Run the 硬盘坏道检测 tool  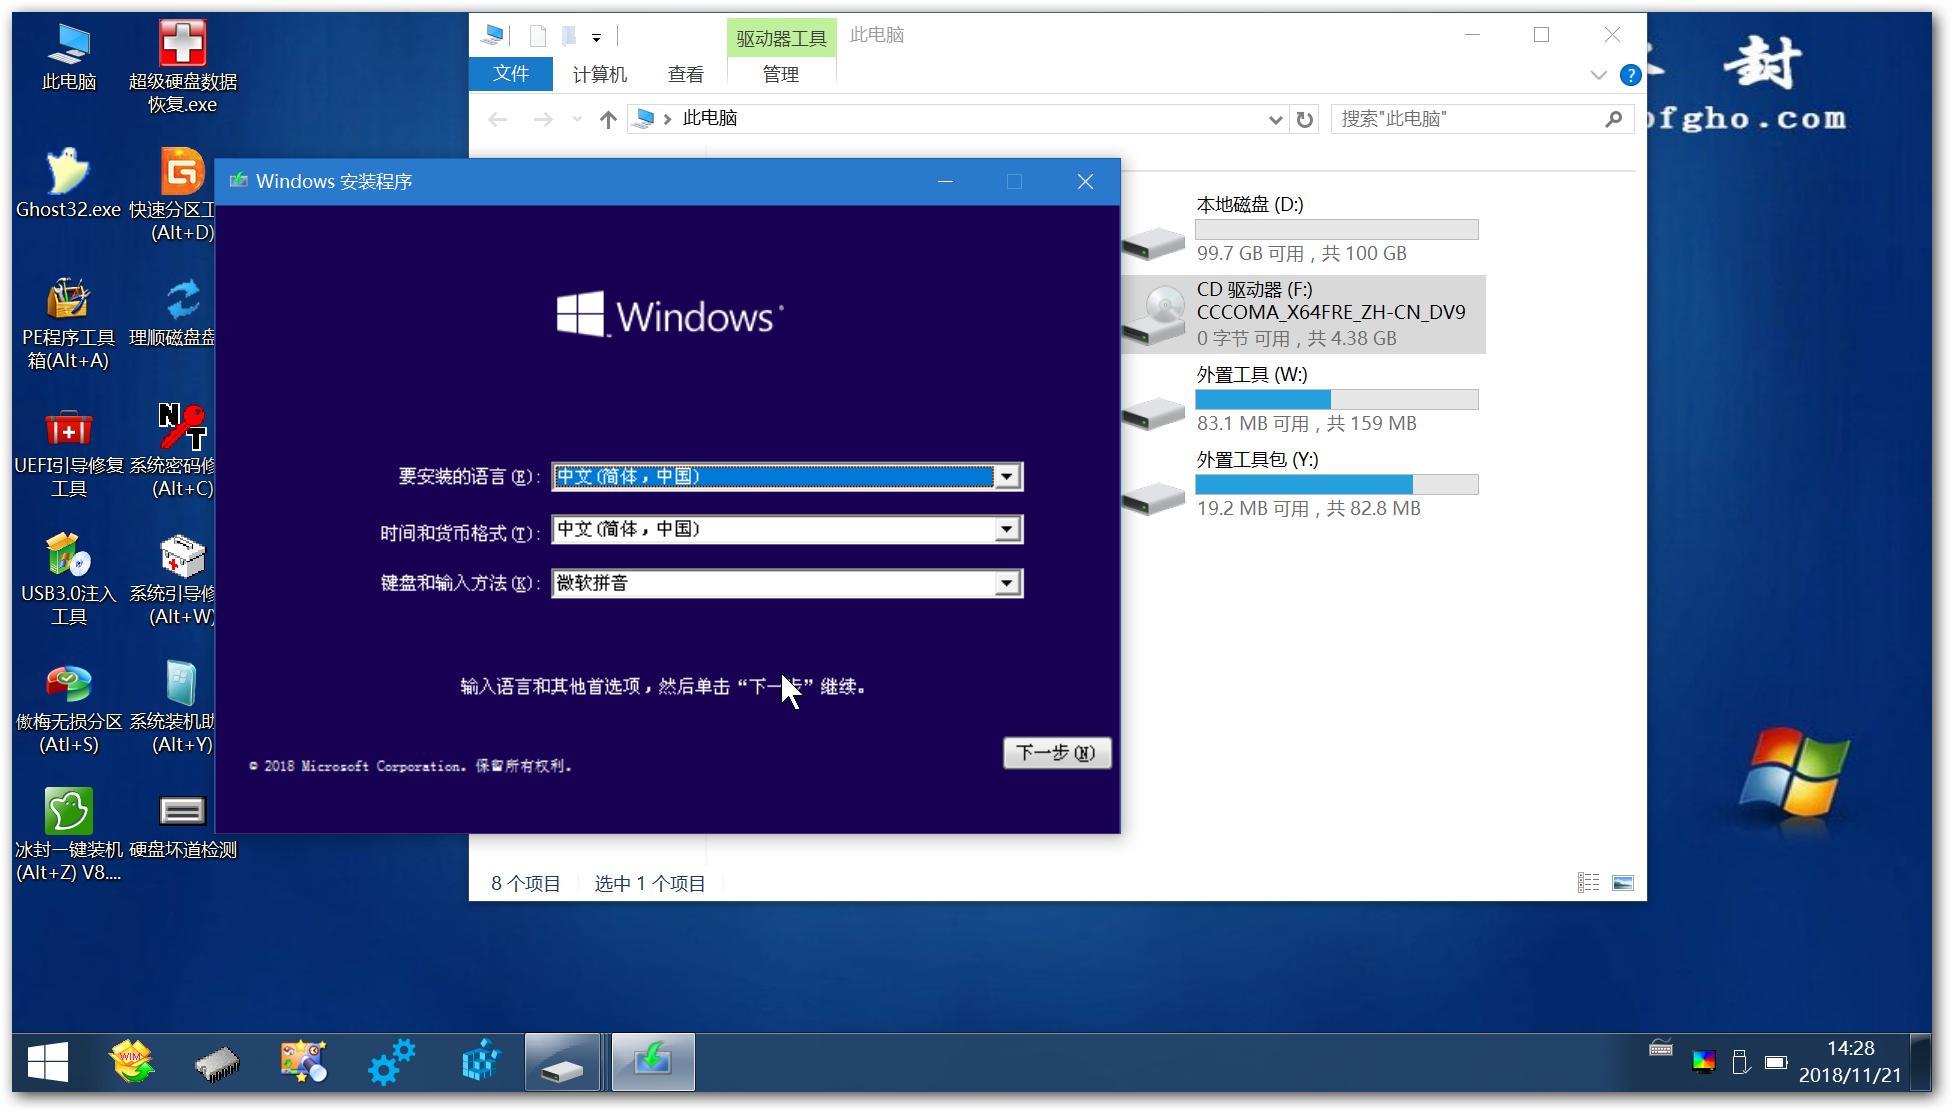181,812
